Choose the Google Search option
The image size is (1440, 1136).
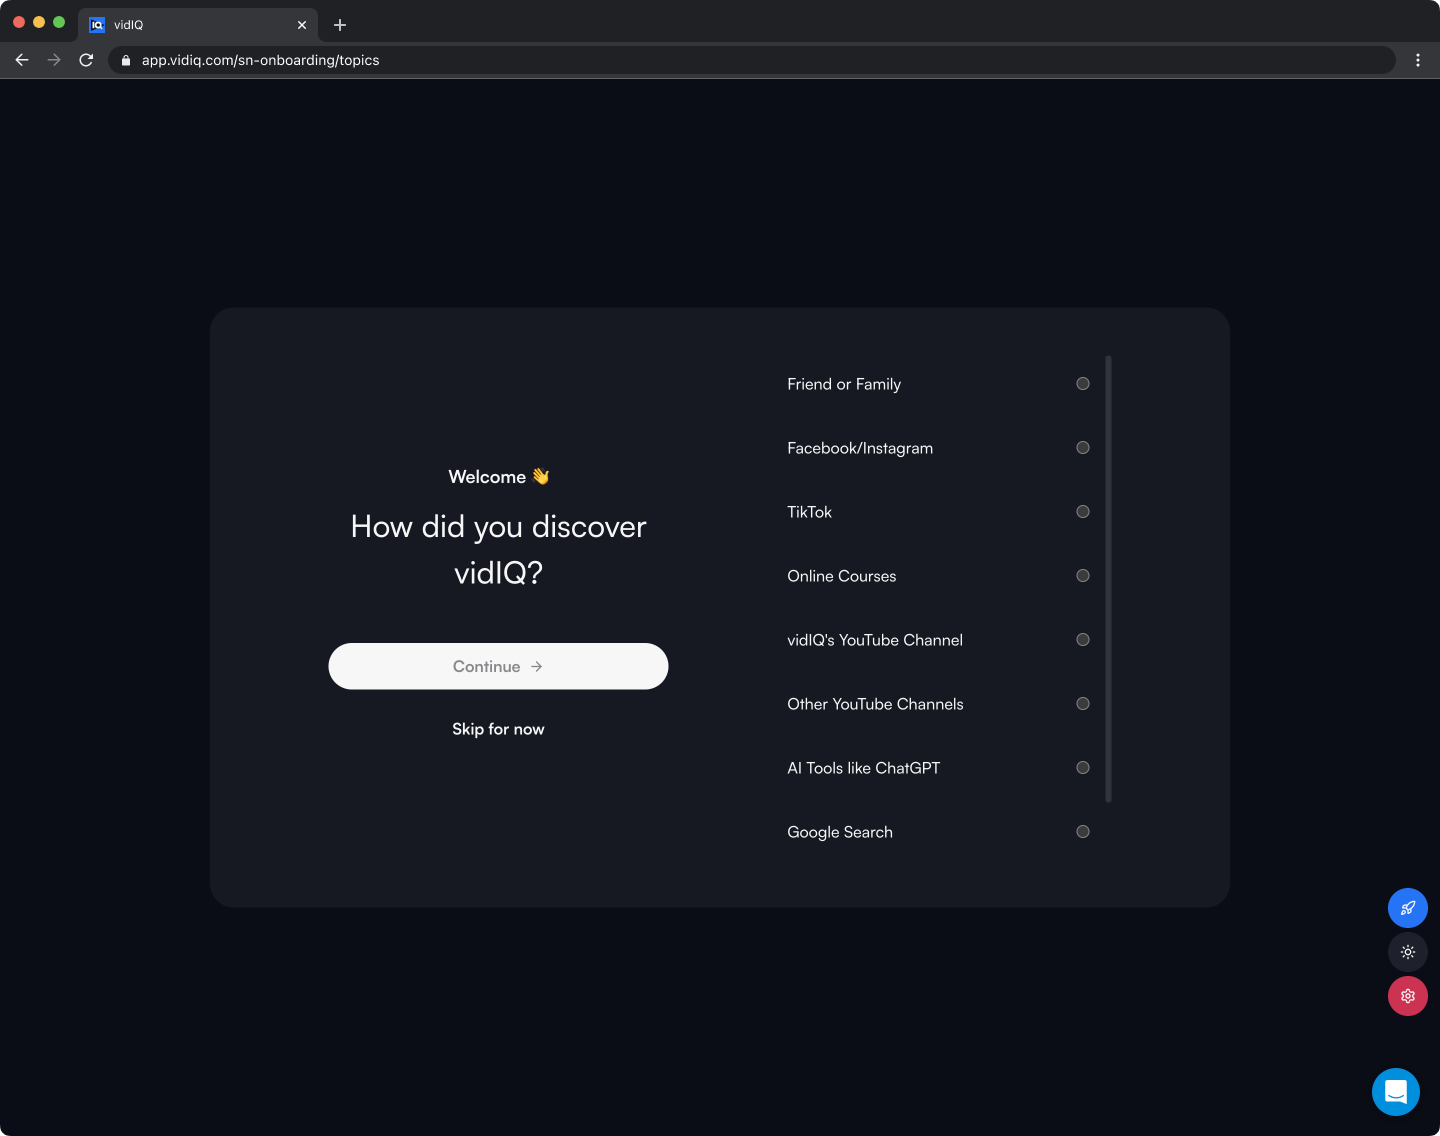(x=1082, y=832)
